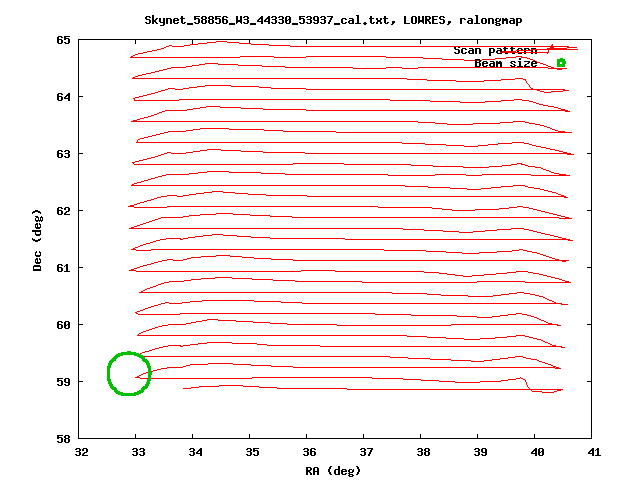
Task: Click the 'RA (deg)' x-axis label
Action: point(333,471)
